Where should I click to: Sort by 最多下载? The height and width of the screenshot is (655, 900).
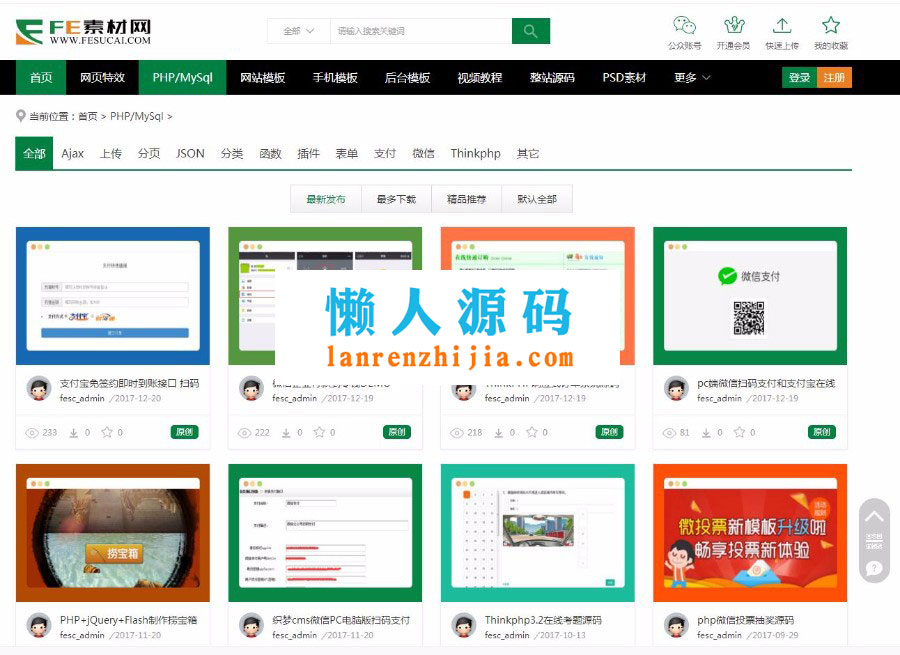click(x=396, y=199)
